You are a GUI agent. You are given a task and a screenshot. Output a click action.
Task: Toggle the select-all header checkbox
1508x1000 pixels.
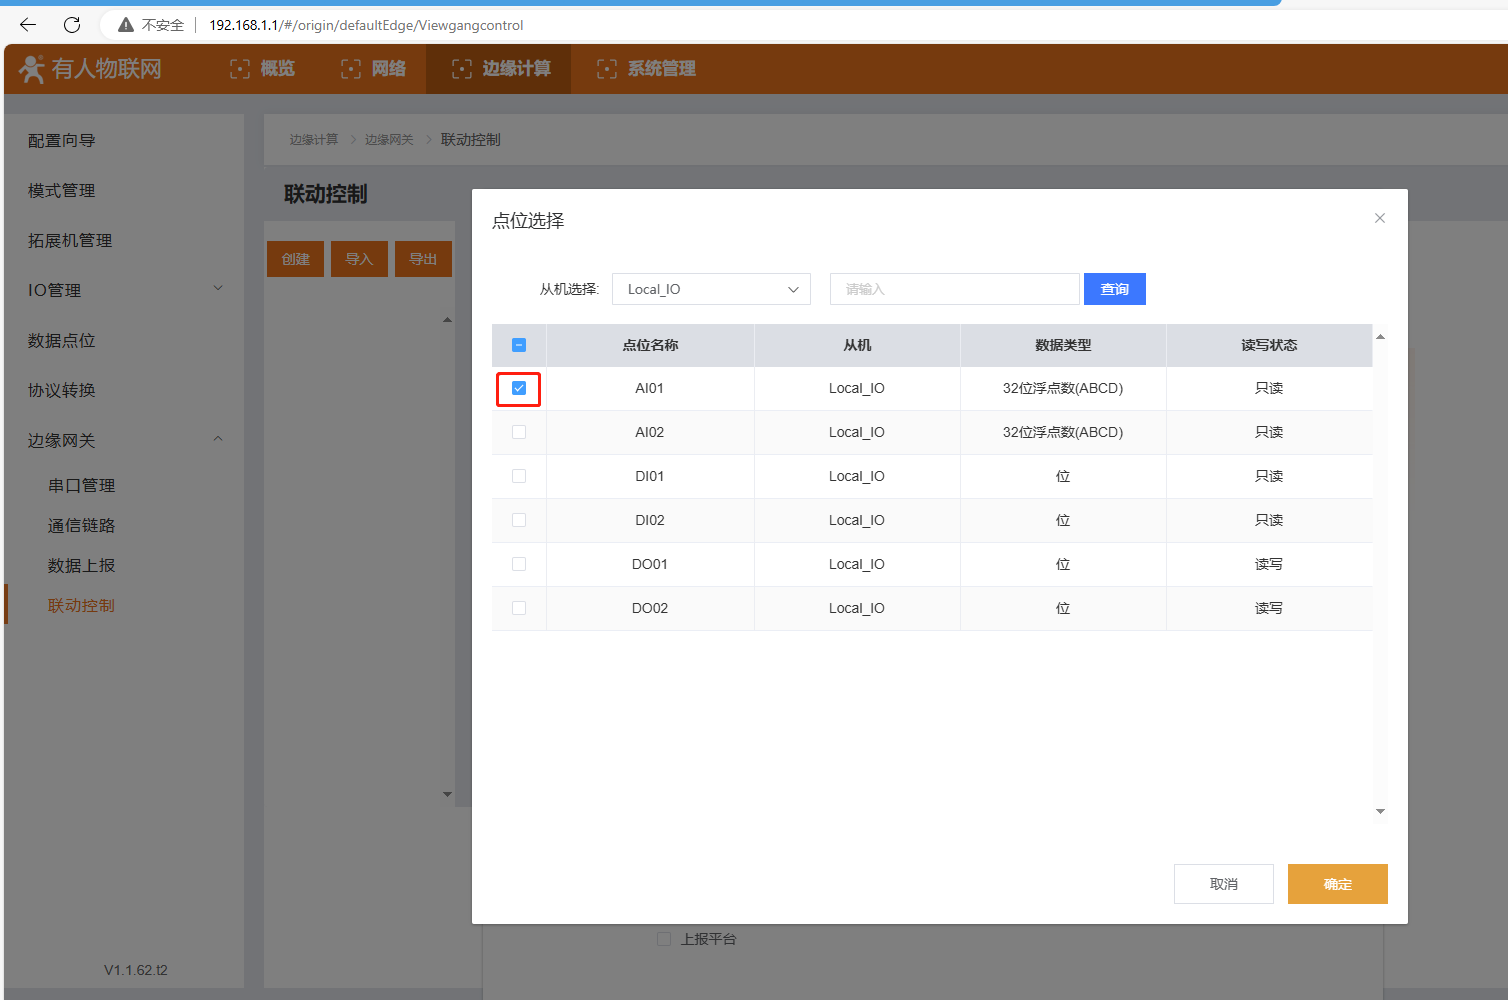(519, 345)
